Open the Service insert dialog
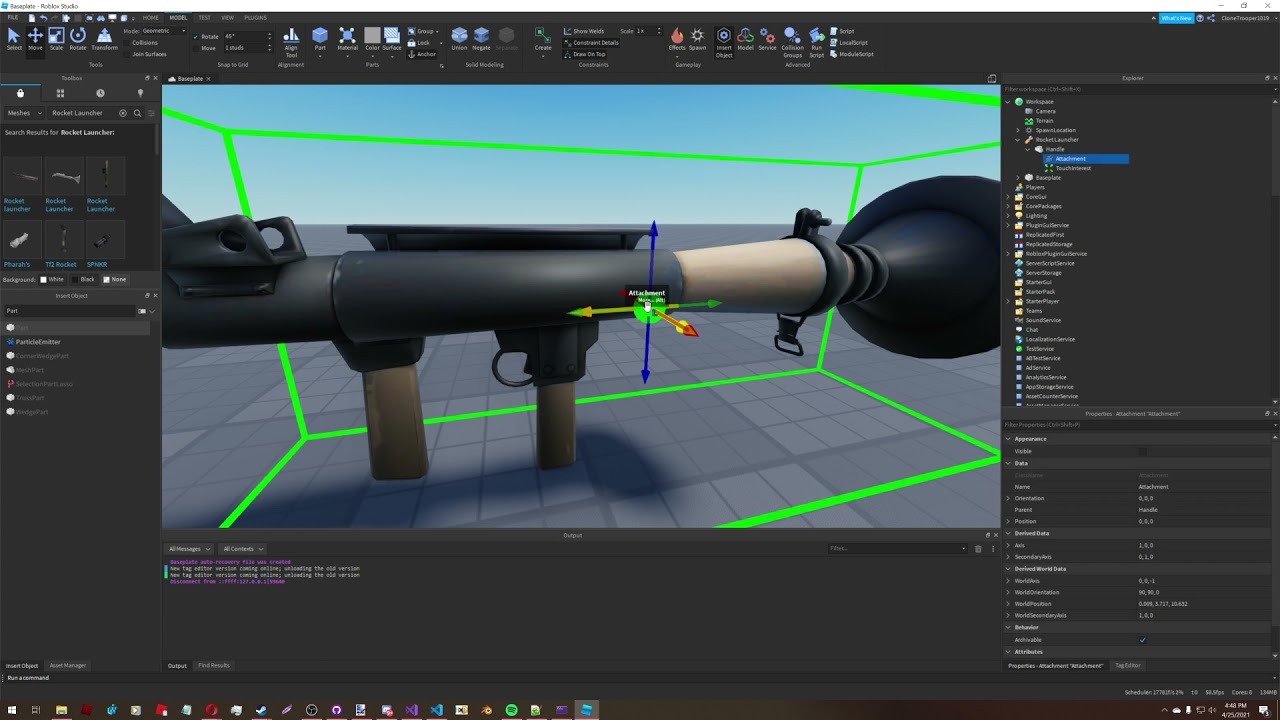The image size is (1280, 720). coord(767,39)
